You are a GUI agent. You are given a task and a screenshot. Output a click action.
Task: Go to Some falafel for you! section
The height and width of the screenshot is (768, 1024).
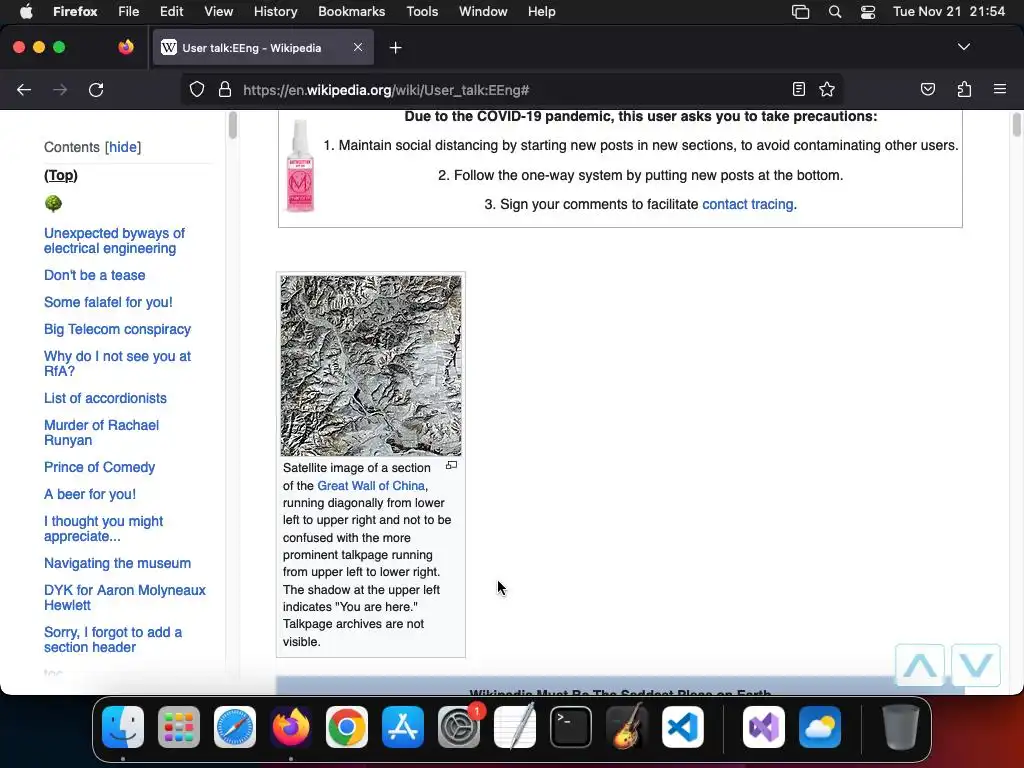click(x=108, y=302)
